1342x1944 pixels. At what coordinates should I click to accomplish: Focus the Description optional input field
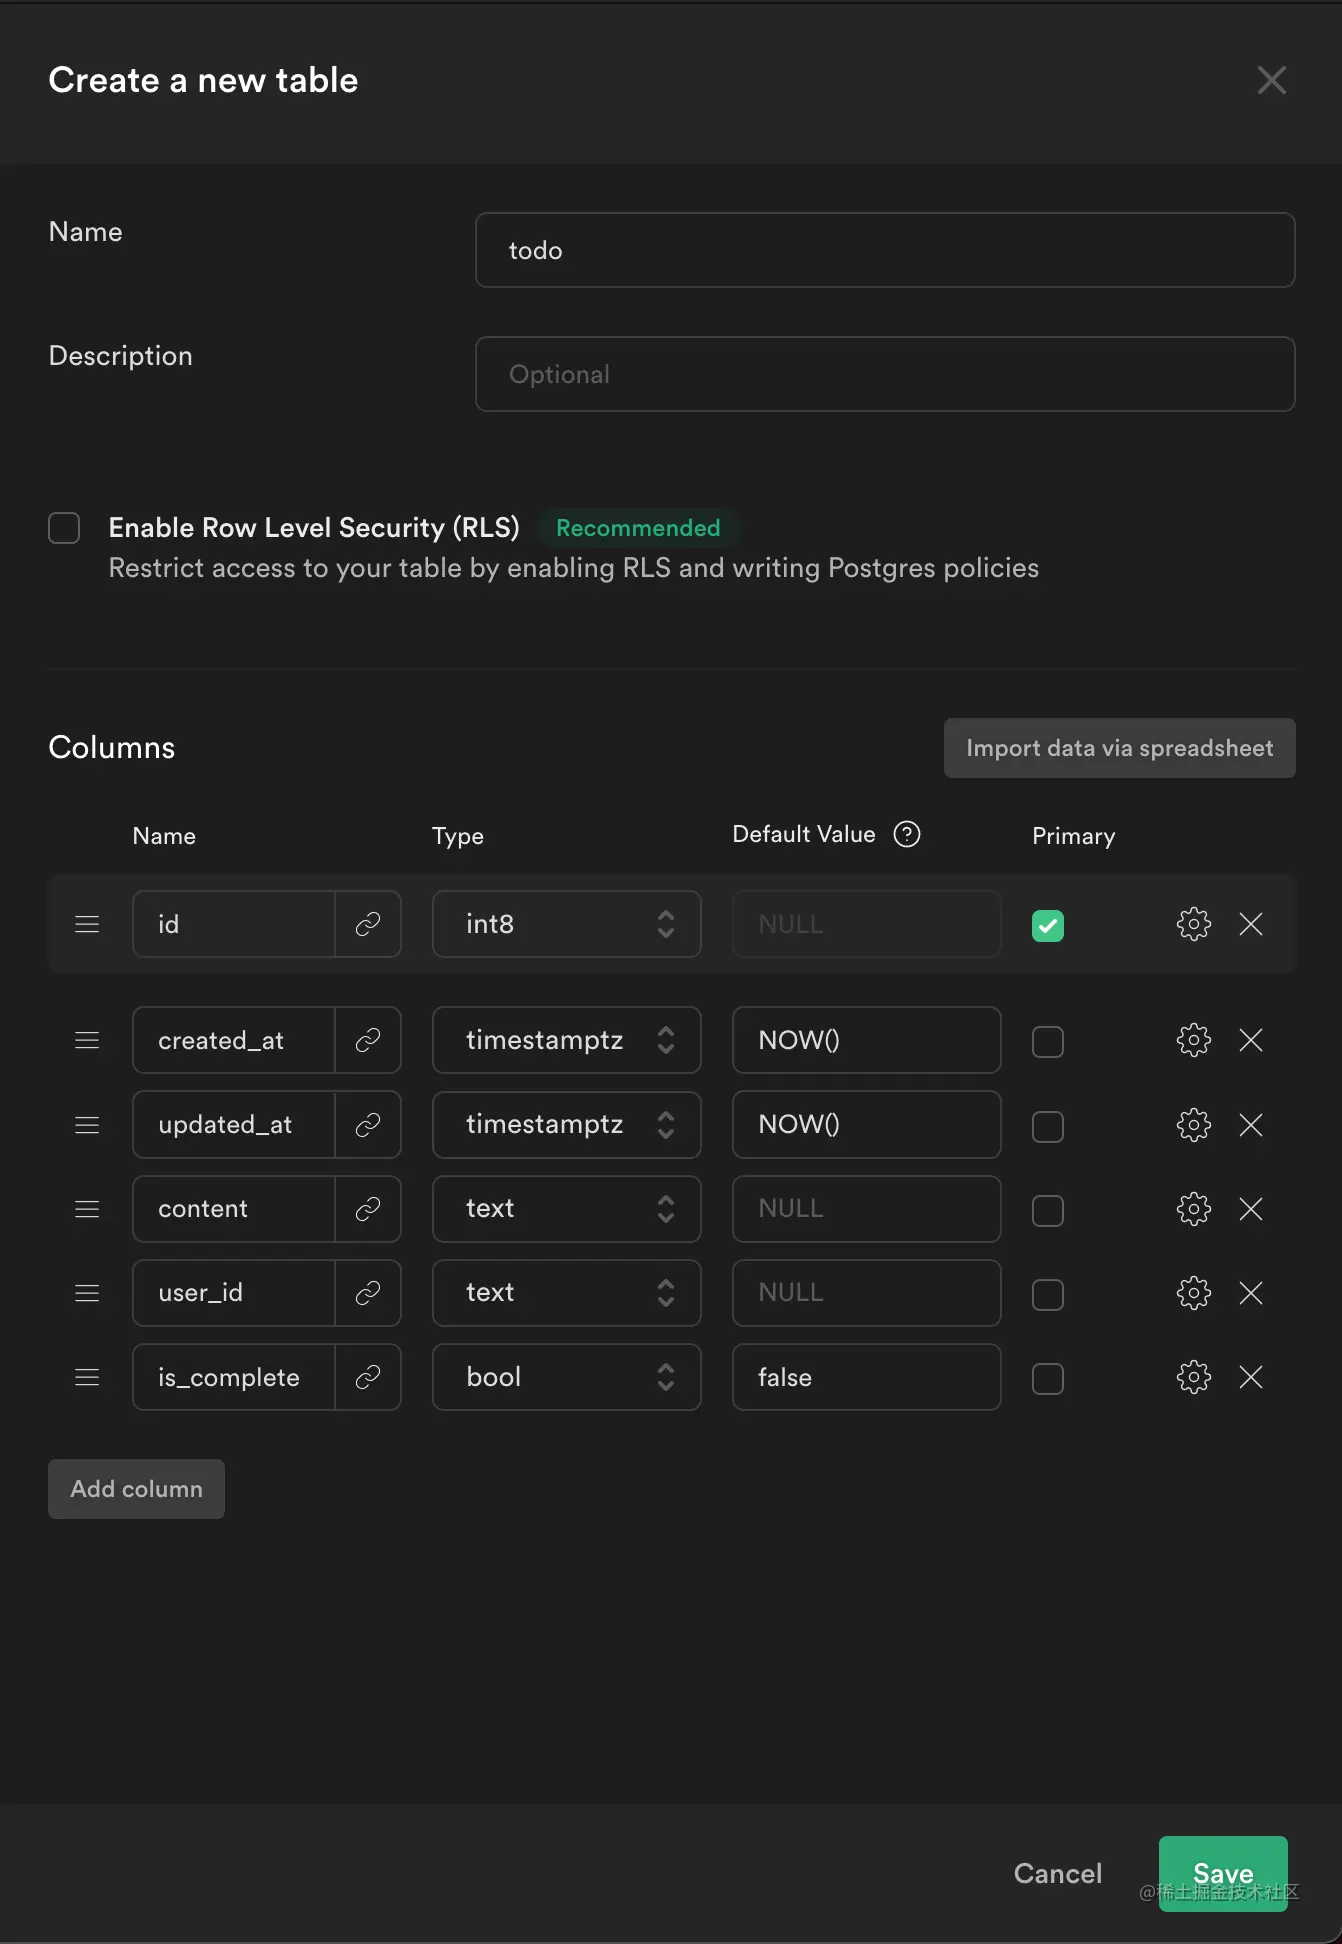pos(885,374)
